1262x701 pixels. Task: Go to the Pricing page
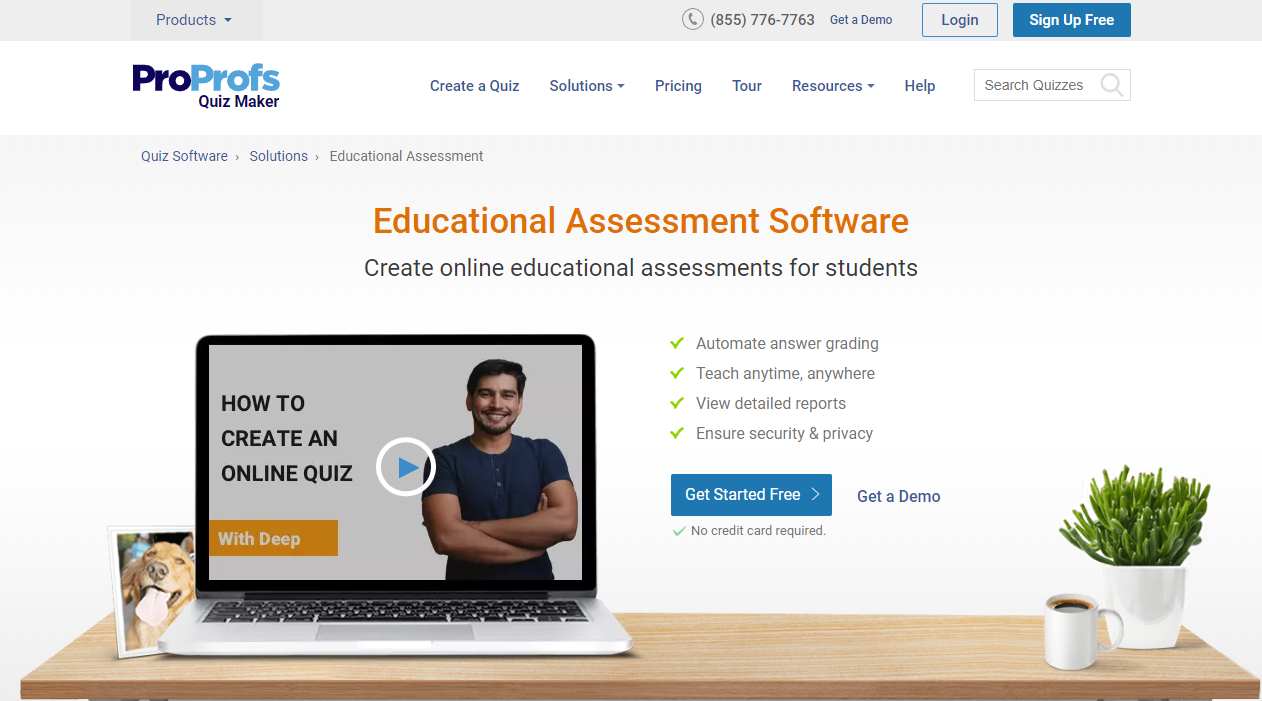pyautogui.click(x=678, y=86)
